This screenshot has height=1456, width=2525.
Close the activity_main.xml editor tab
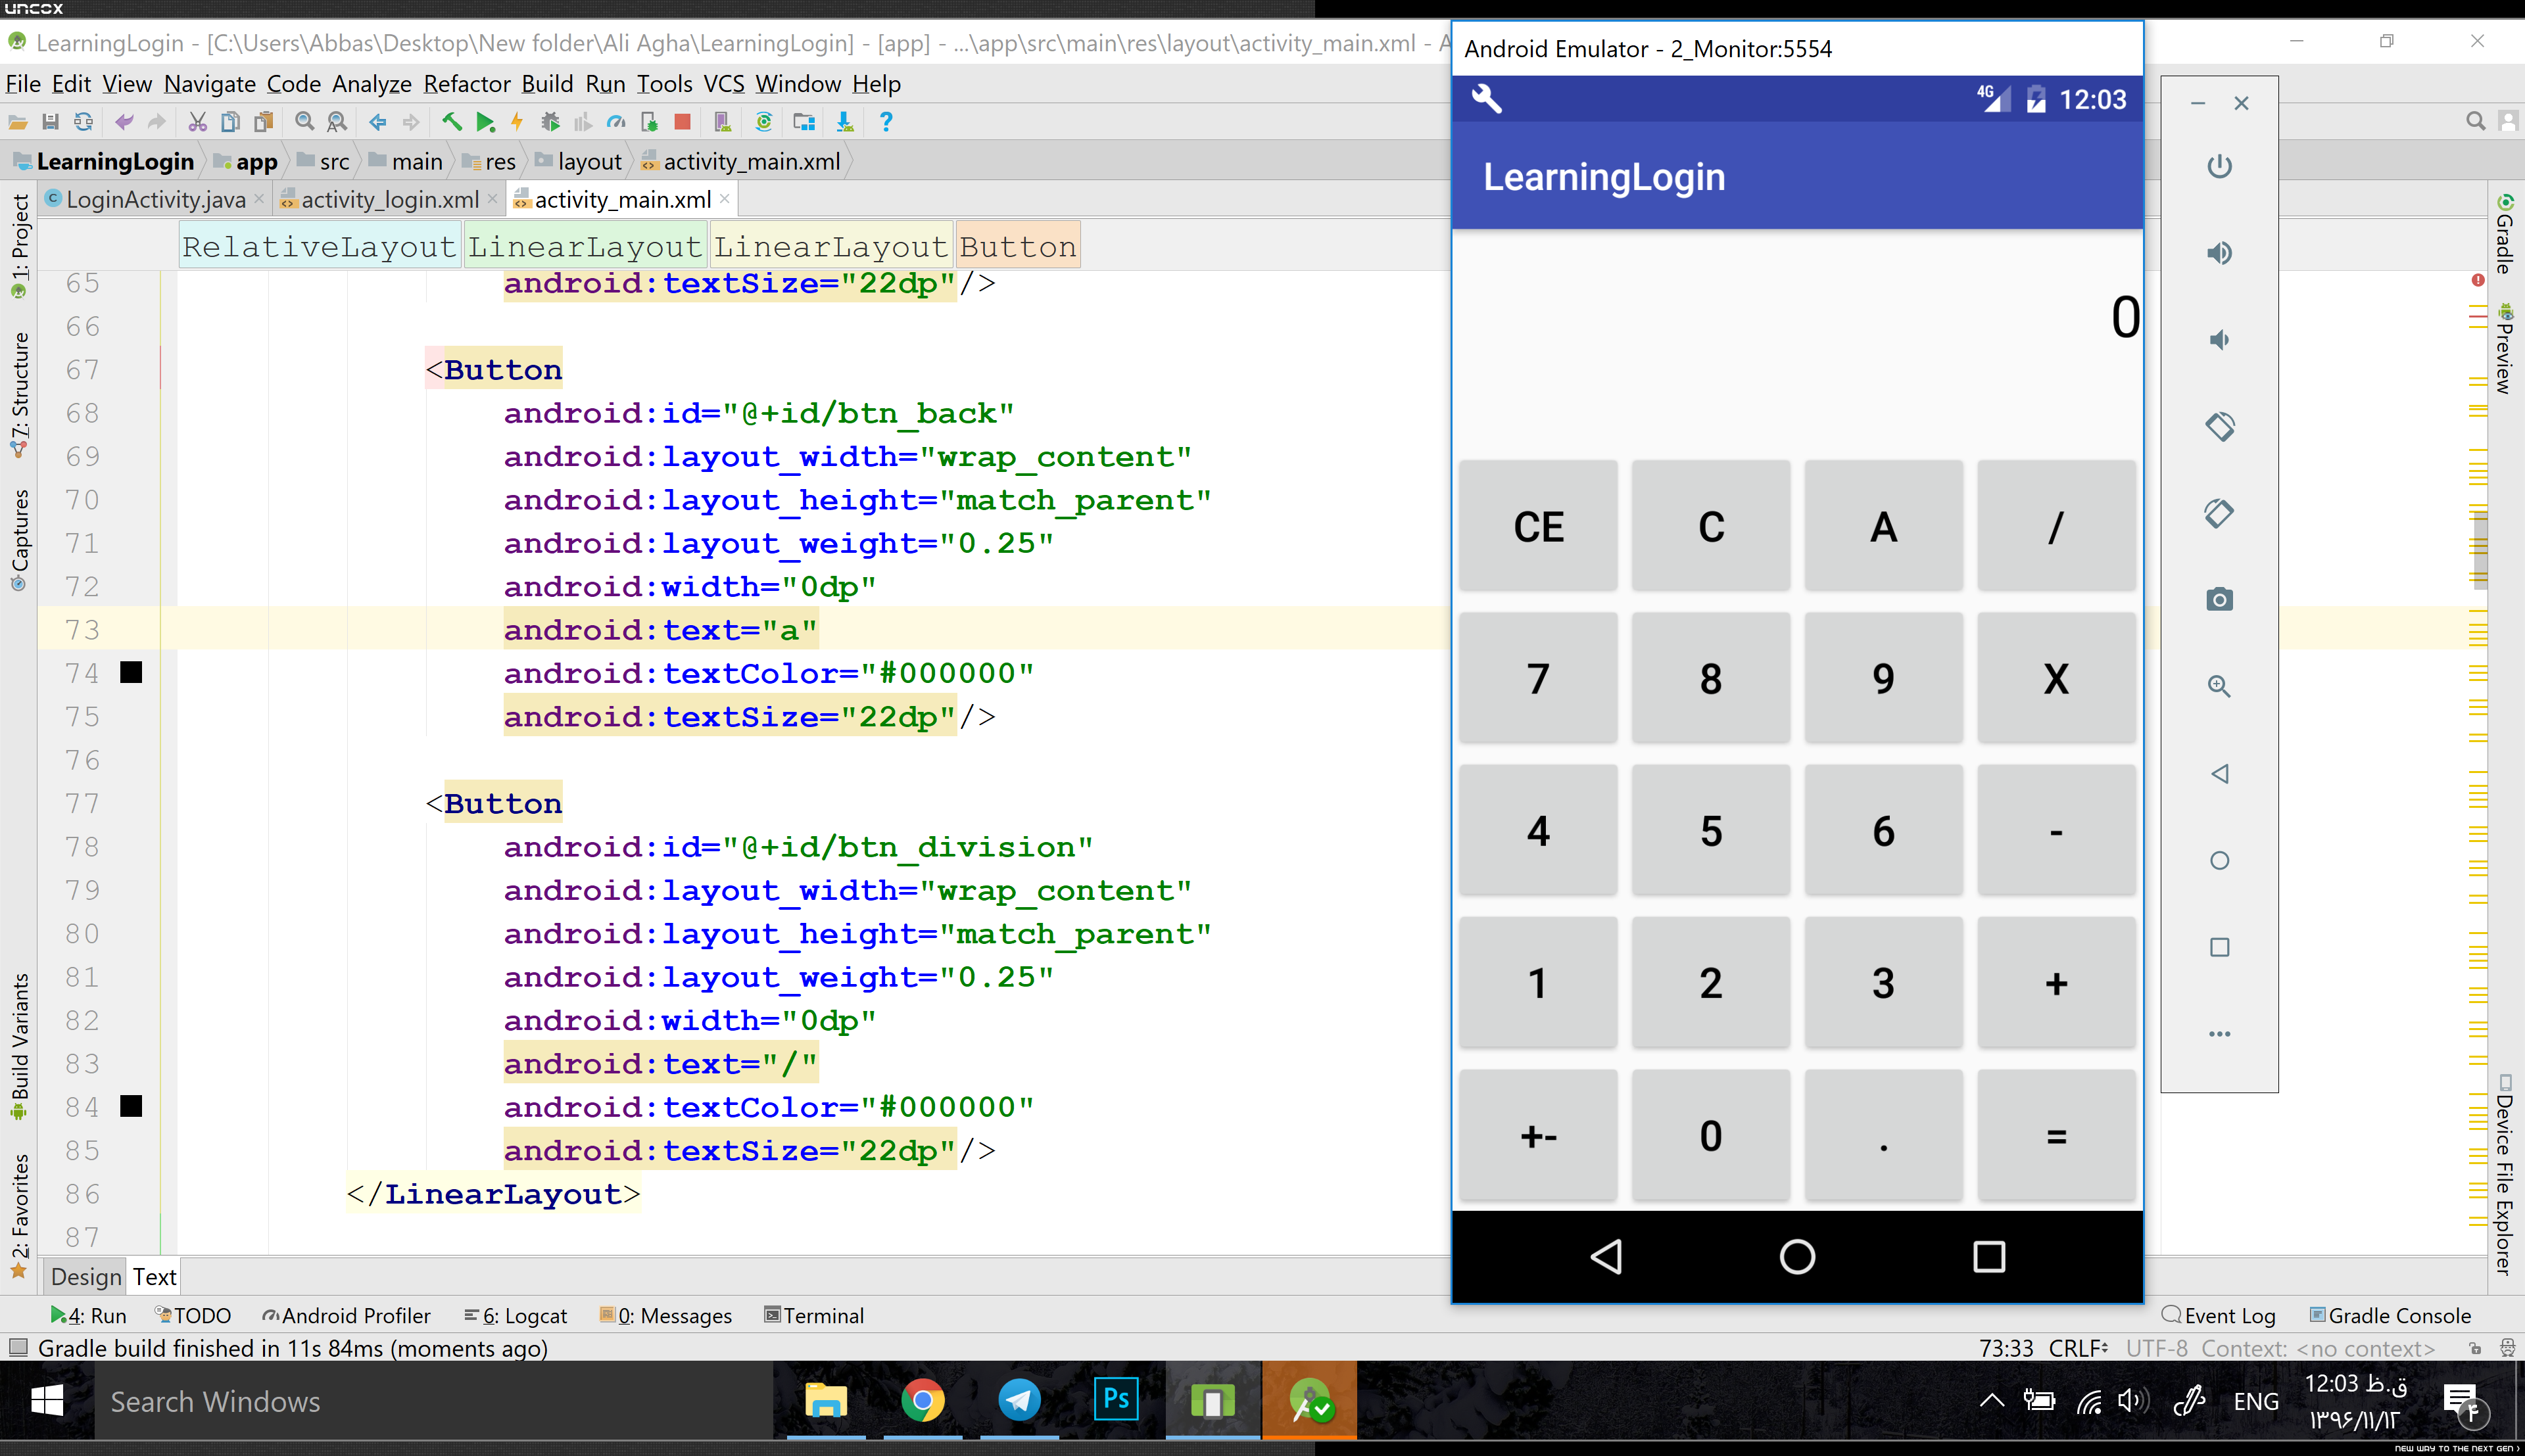(x=725, y=199)
